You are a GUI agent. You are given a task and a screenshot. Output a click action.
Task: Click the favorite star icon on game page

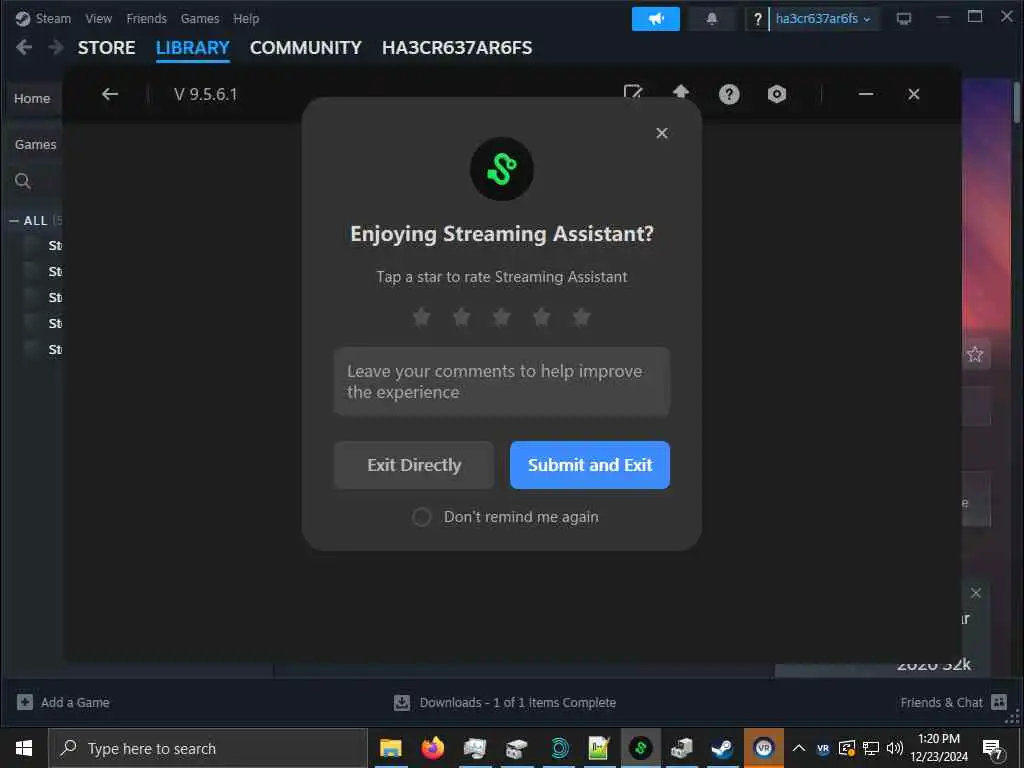point(975,354)
